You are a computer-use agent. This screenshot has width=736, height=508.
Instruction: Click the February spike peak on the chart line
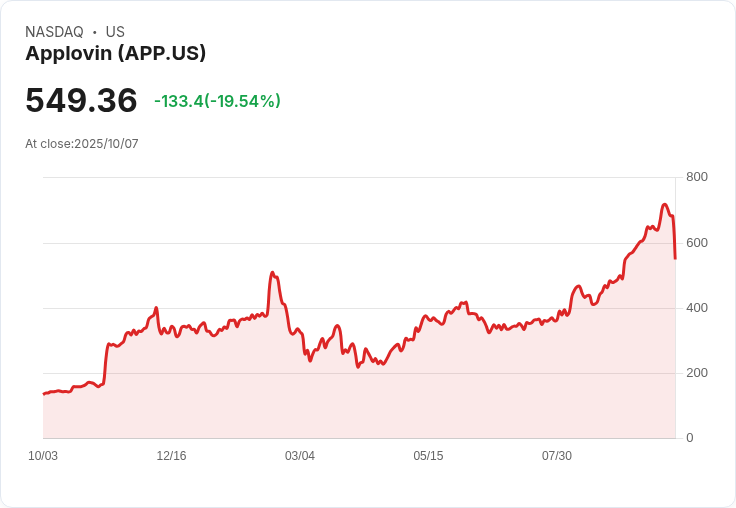[272, 272]
